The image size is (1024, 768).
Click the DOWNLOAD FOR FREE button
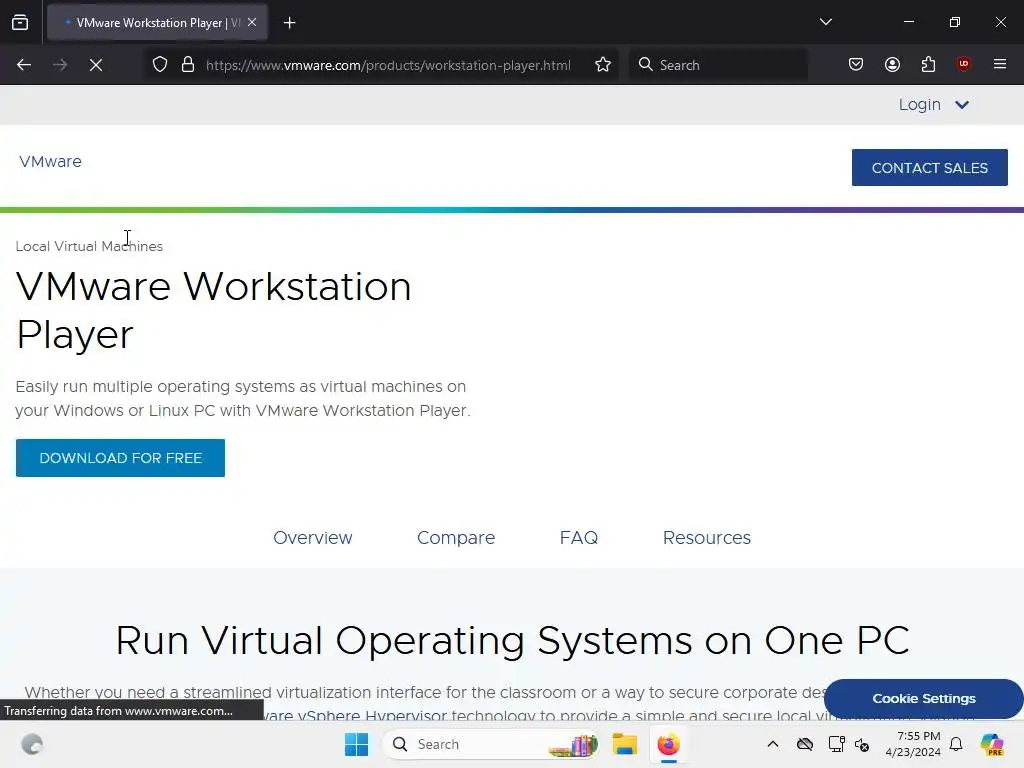(120, 458)
